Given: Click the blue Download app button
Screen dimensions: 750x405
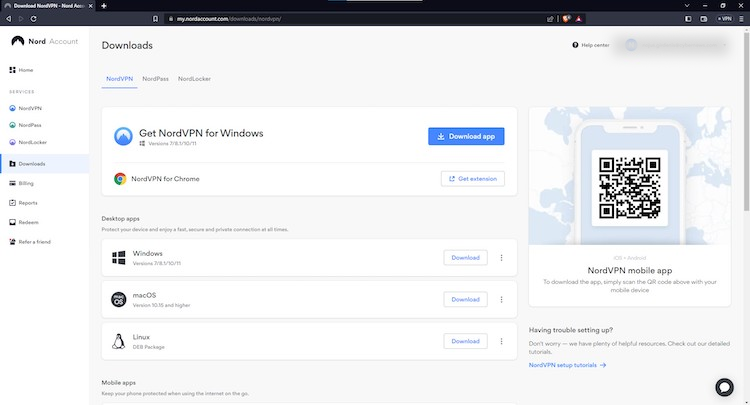Looking at the screenshot, I should click(466, 136).
